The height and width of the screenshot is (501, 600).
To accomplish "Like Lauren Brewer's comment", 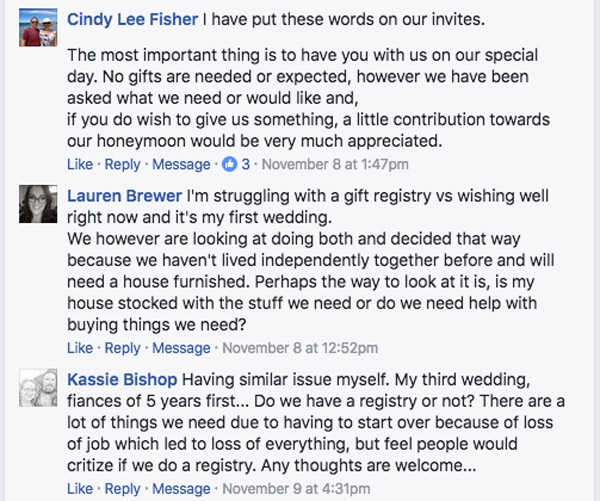I will (x=79, y=349).
